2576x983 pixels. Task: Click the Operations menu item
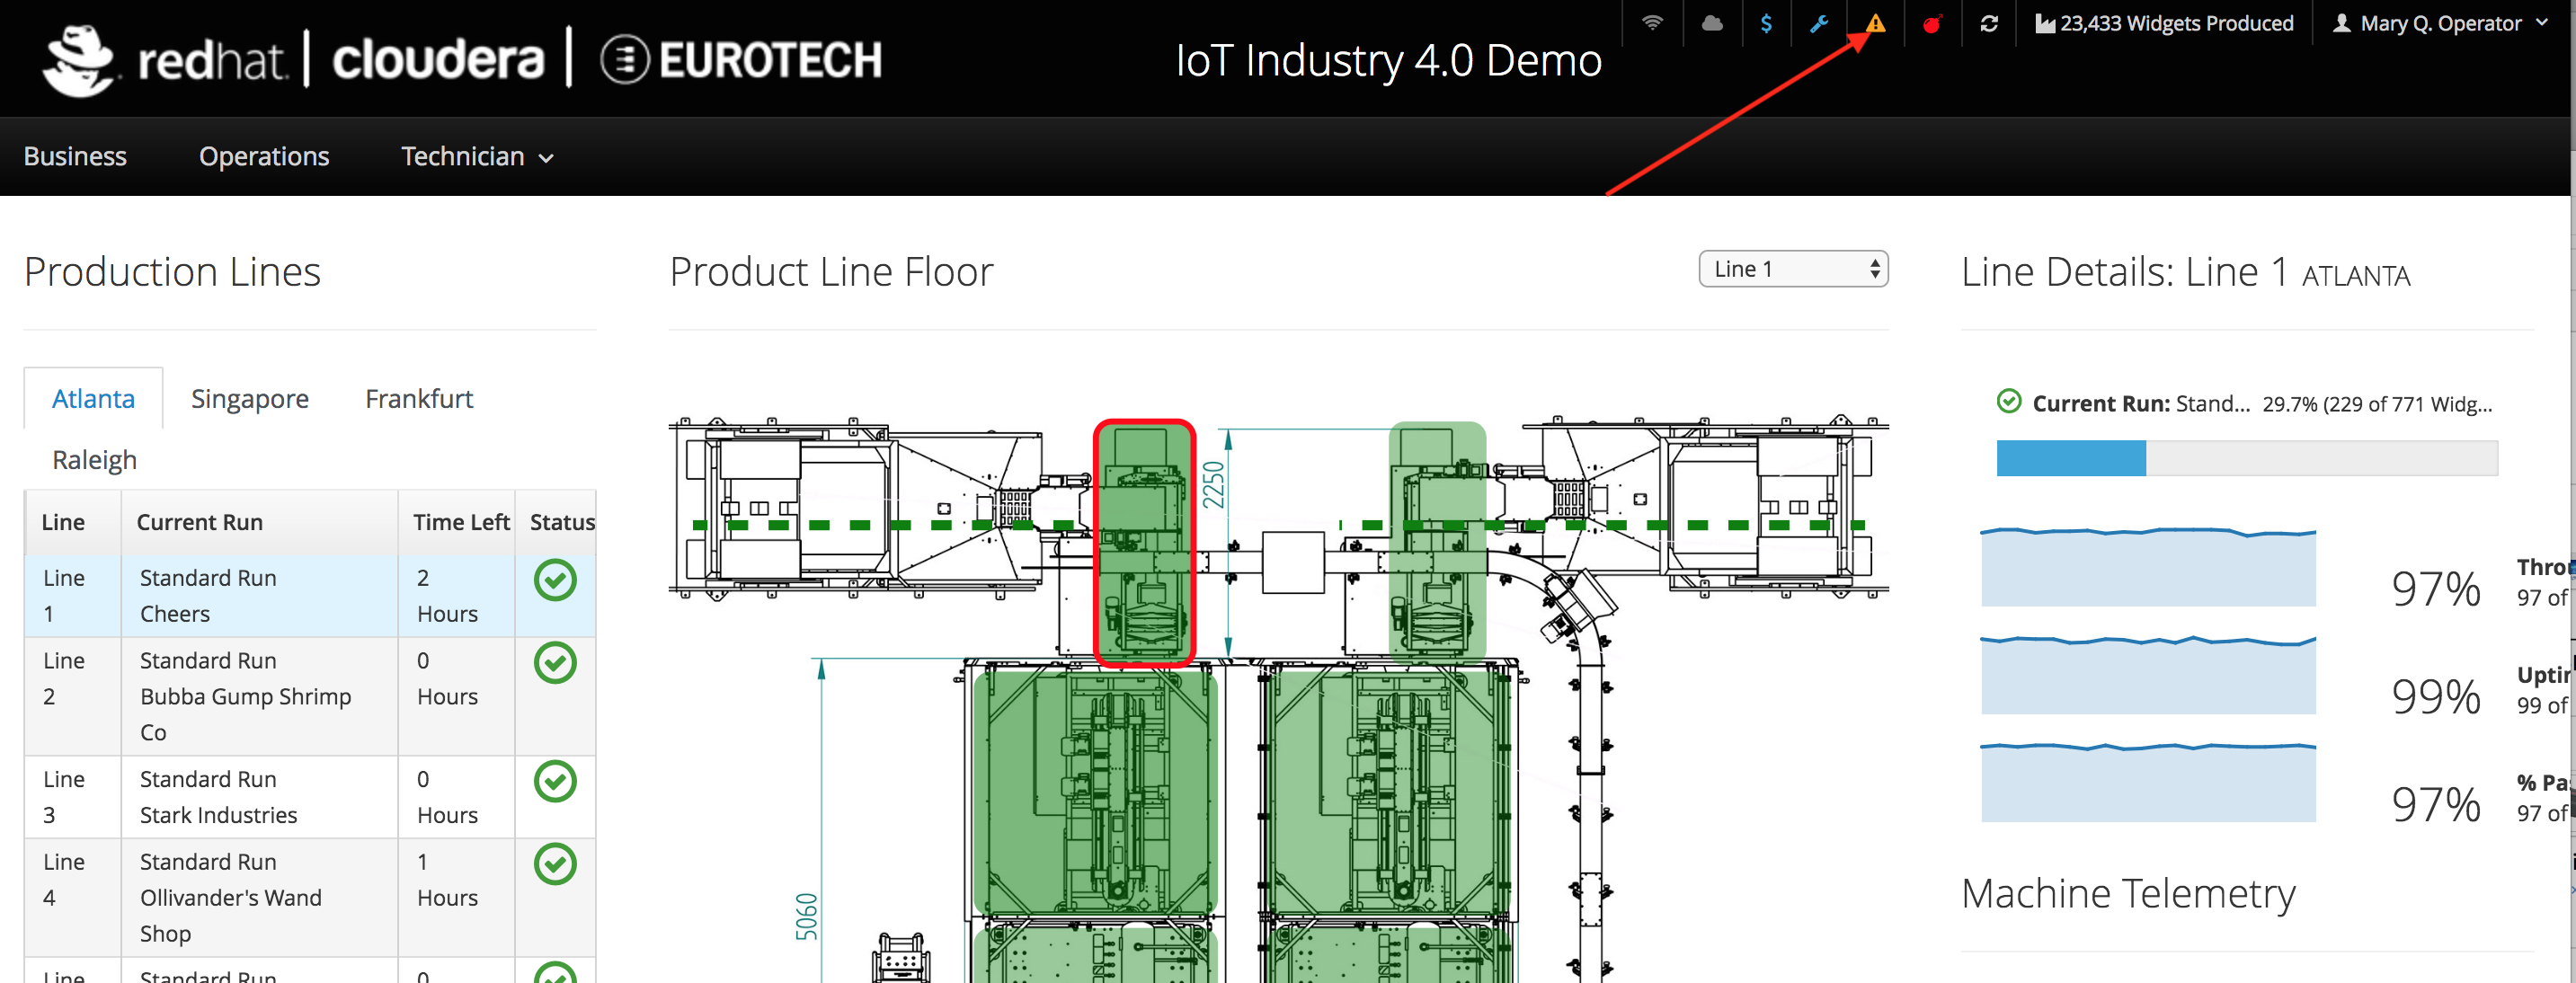[x=262, y=156]
